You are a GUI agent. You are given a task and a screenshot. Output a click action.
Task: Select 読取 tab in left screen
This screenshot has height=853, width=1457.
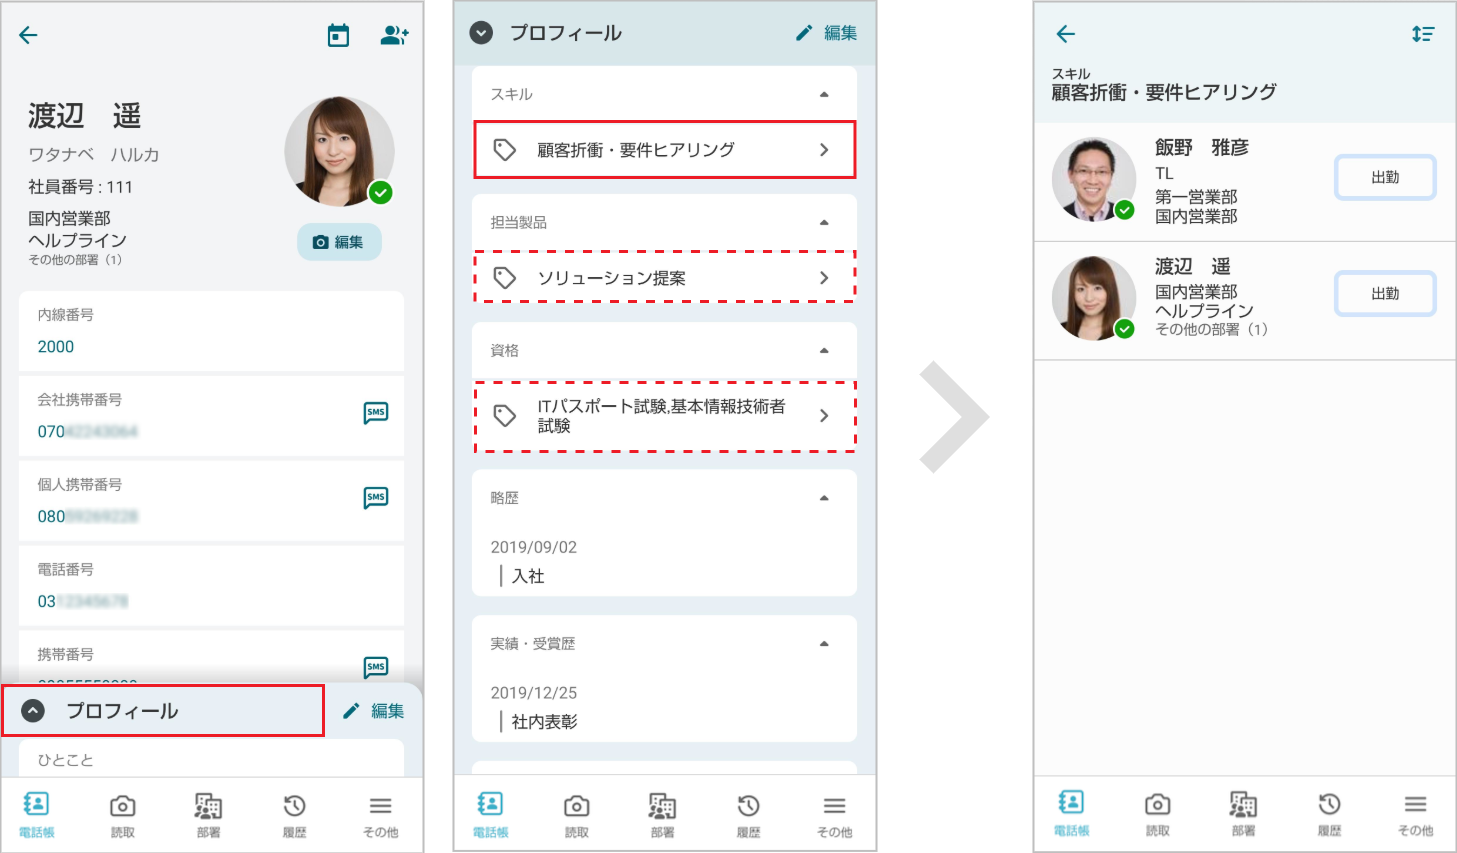tap(123, 814)
